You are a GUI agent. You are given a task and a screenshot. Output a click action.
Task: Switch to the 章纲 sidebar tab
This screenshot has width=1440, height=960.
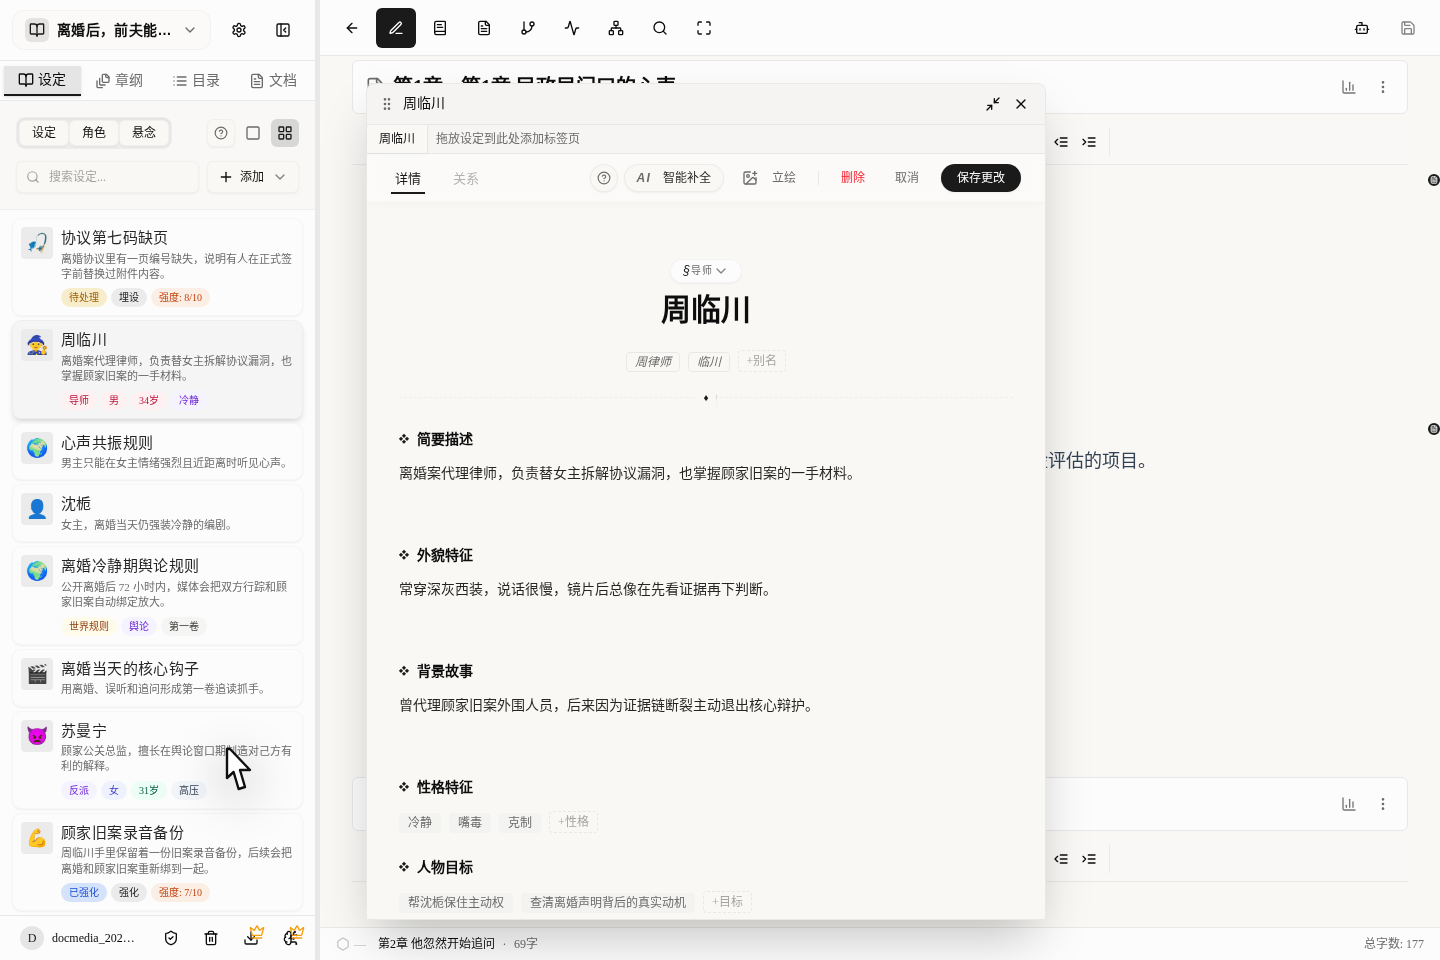pyautogui.click(x=119, y=80)
